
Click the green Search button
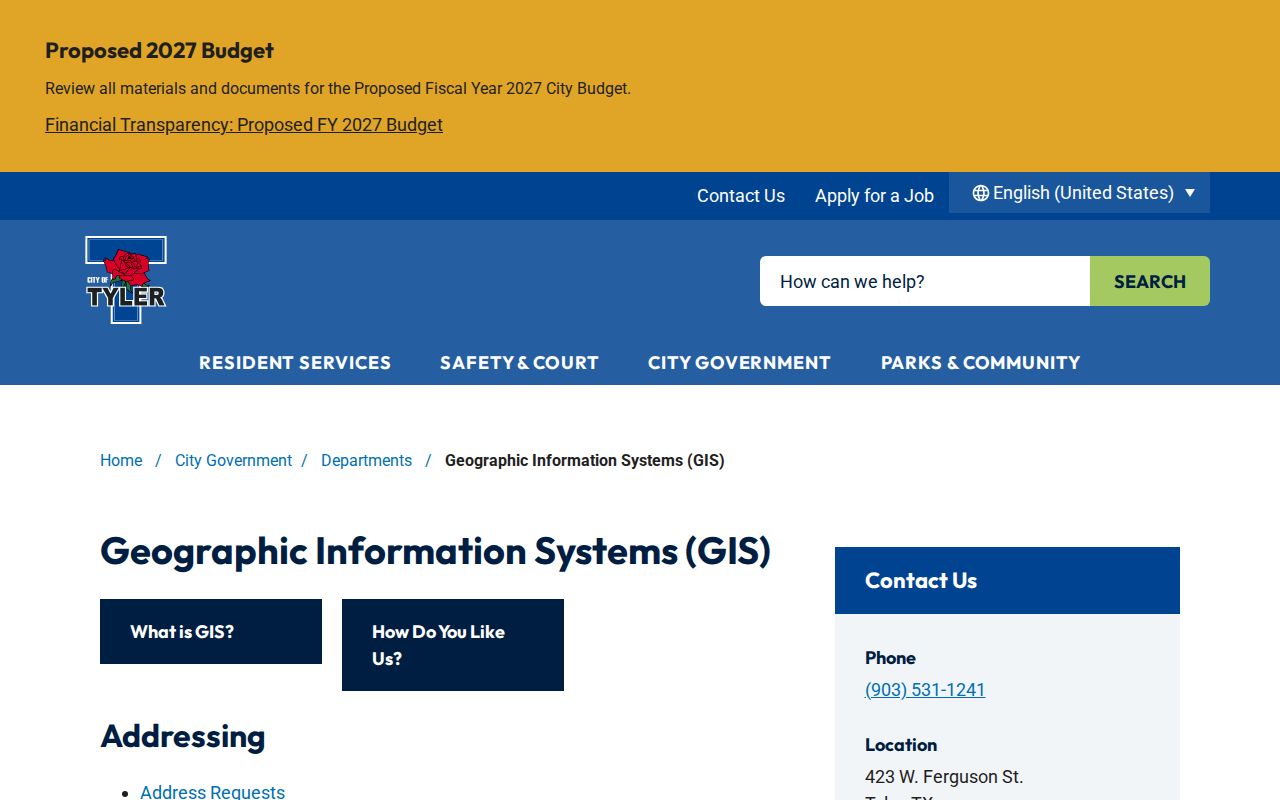tap(1150, 281)
